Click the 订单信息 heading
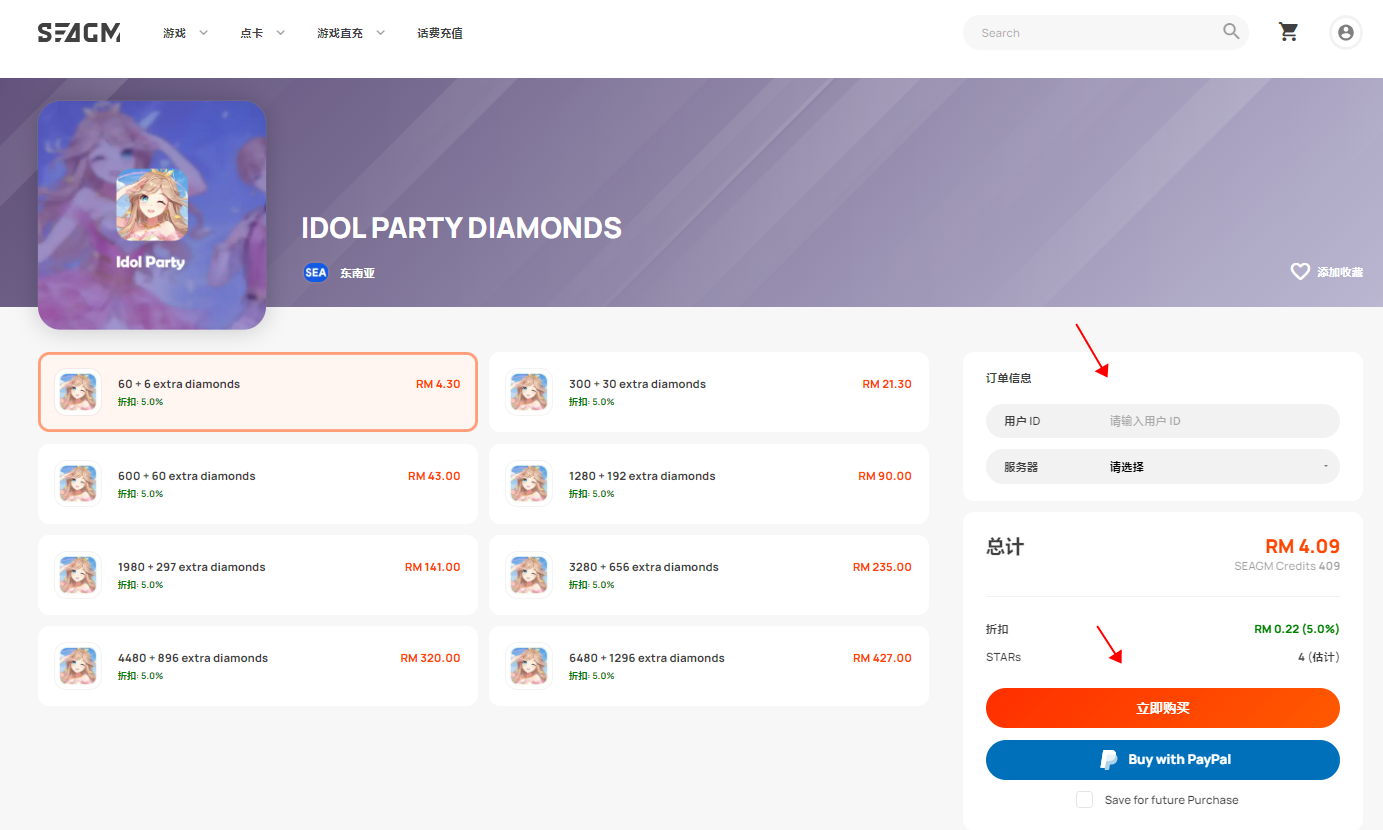 click(1009, 378)
